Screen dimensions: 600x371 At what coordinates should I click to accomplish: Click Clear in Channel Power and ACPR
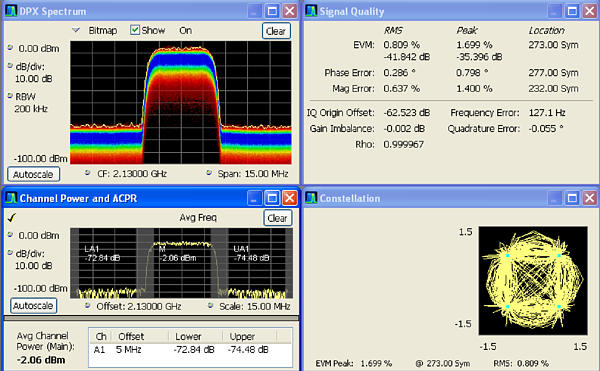[277, 218]
